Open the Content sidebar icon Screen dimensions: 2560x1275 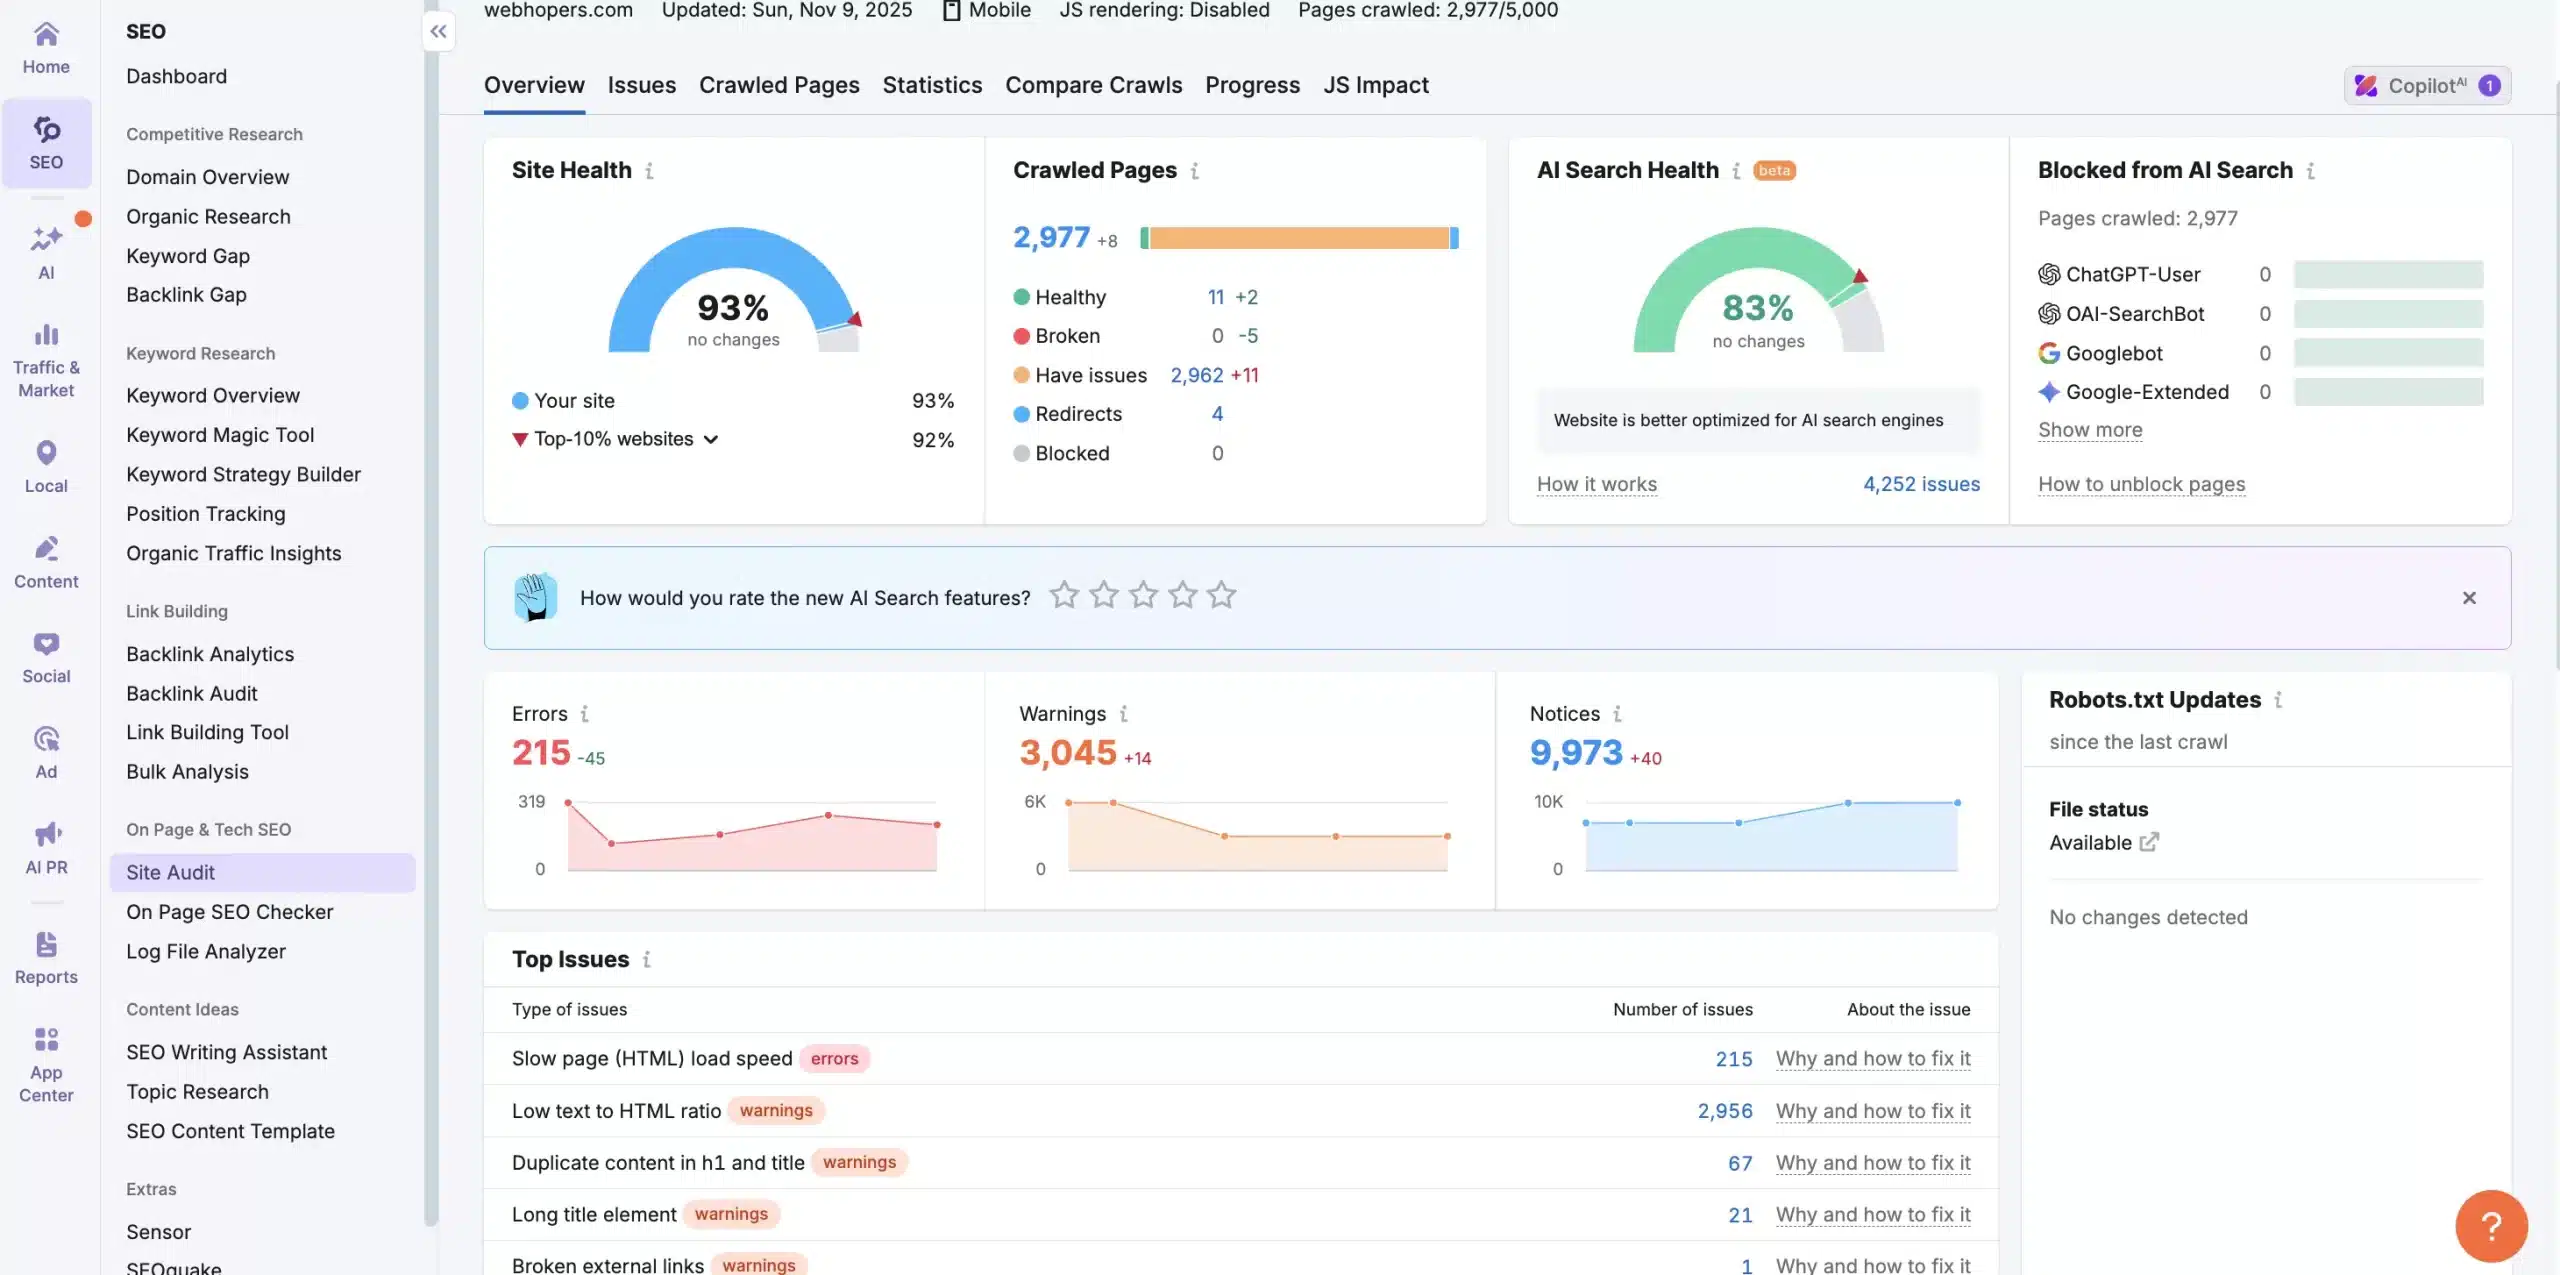(x=46, y=562)
